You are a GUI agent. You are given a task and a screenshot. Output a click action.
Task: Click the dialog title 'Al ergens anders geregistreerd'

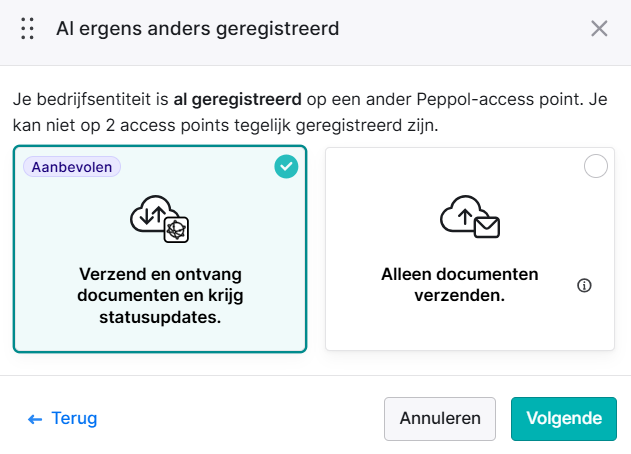(x=198, y=29)
